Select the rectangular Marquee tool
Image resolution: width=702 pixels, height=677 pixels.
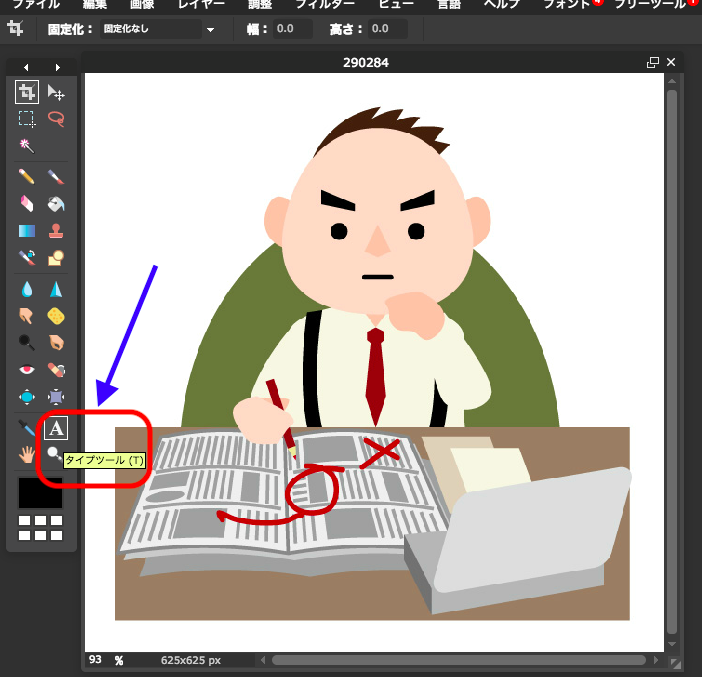click(27, 119)
